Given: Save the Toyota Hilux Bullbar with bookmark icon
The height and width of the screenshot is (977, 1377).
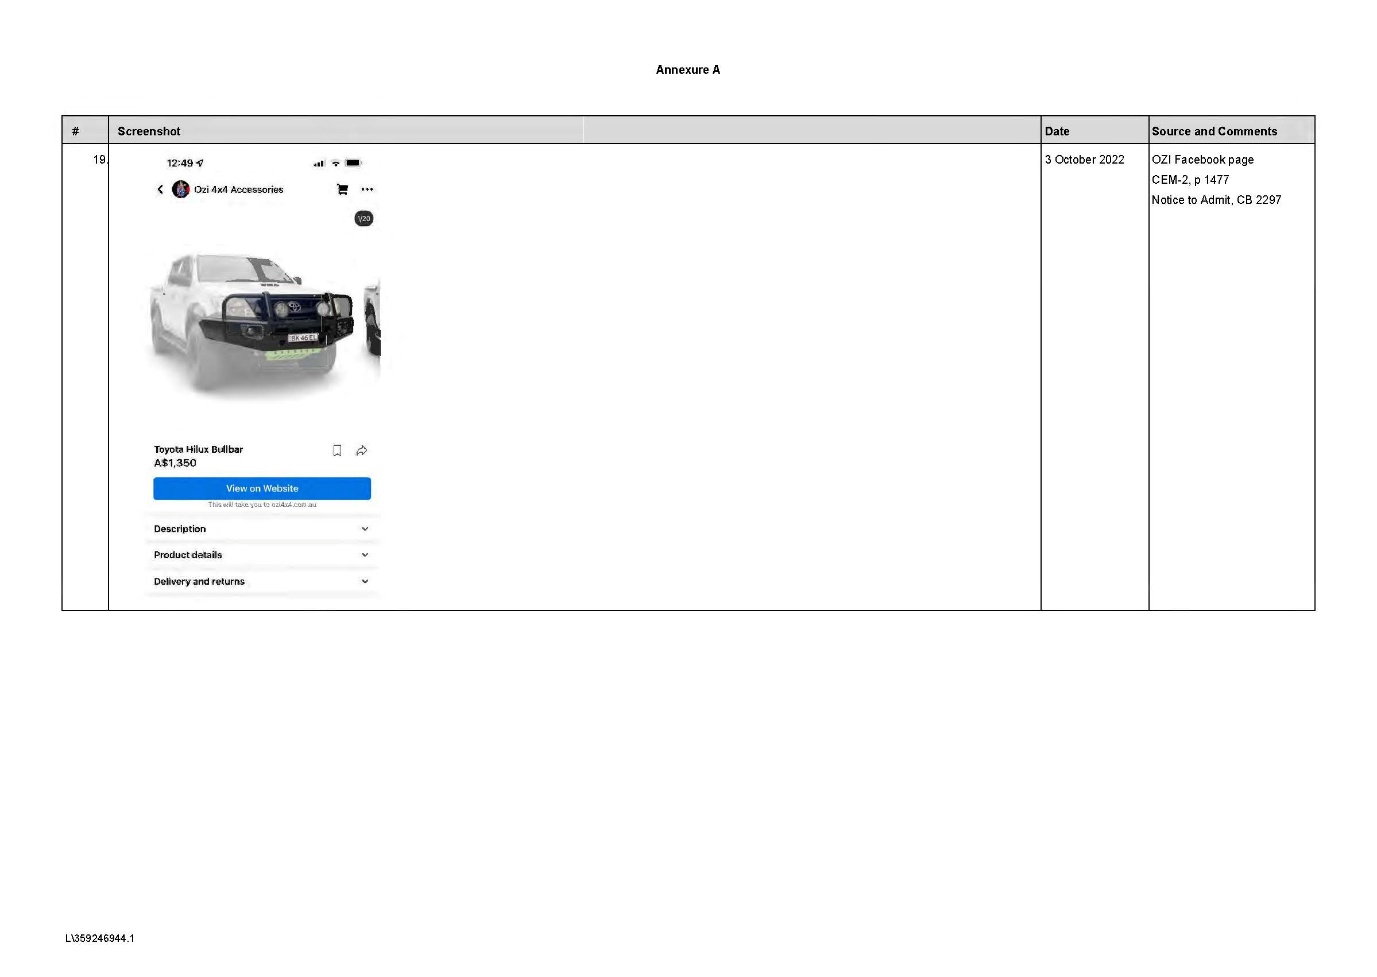Looking at the screenshot, I should 337,450.
